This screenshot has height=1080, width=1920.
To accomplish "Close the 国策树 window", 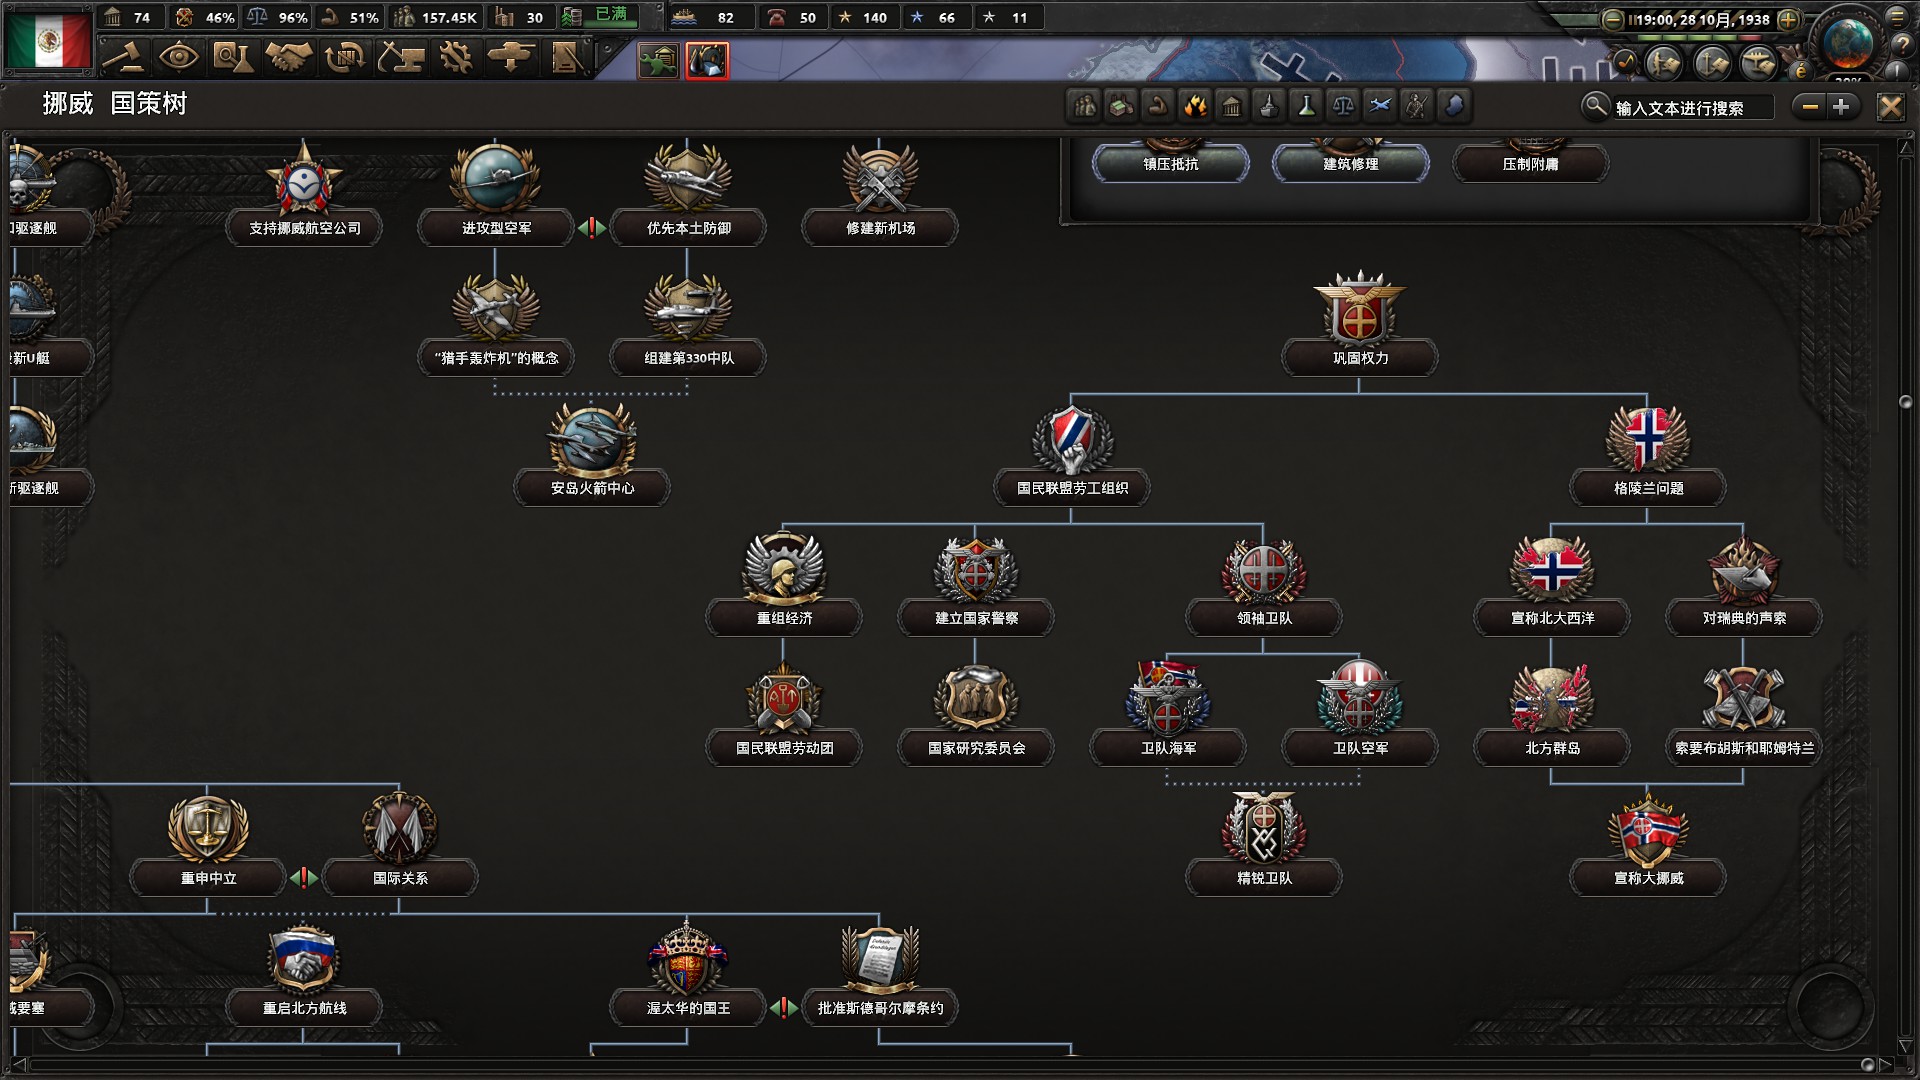I will 1890,107.
